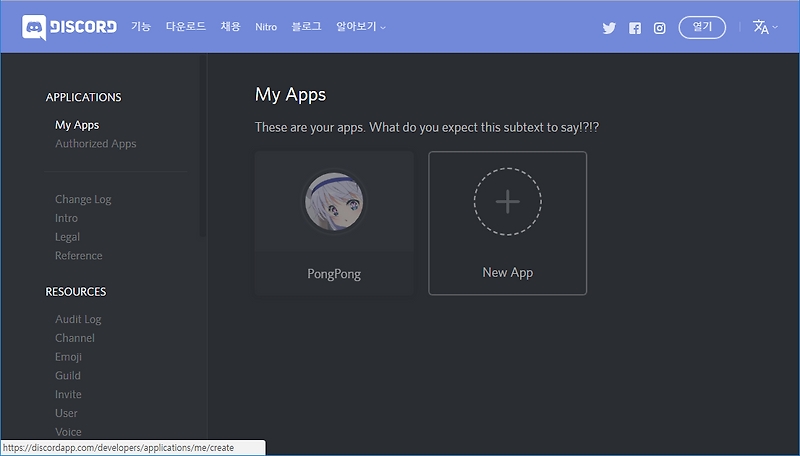The width and height of the screenshot is (800, 456).
Task: Open Discord's Facebook page icon
Action: pyautogui.click(x=635, y=28)
